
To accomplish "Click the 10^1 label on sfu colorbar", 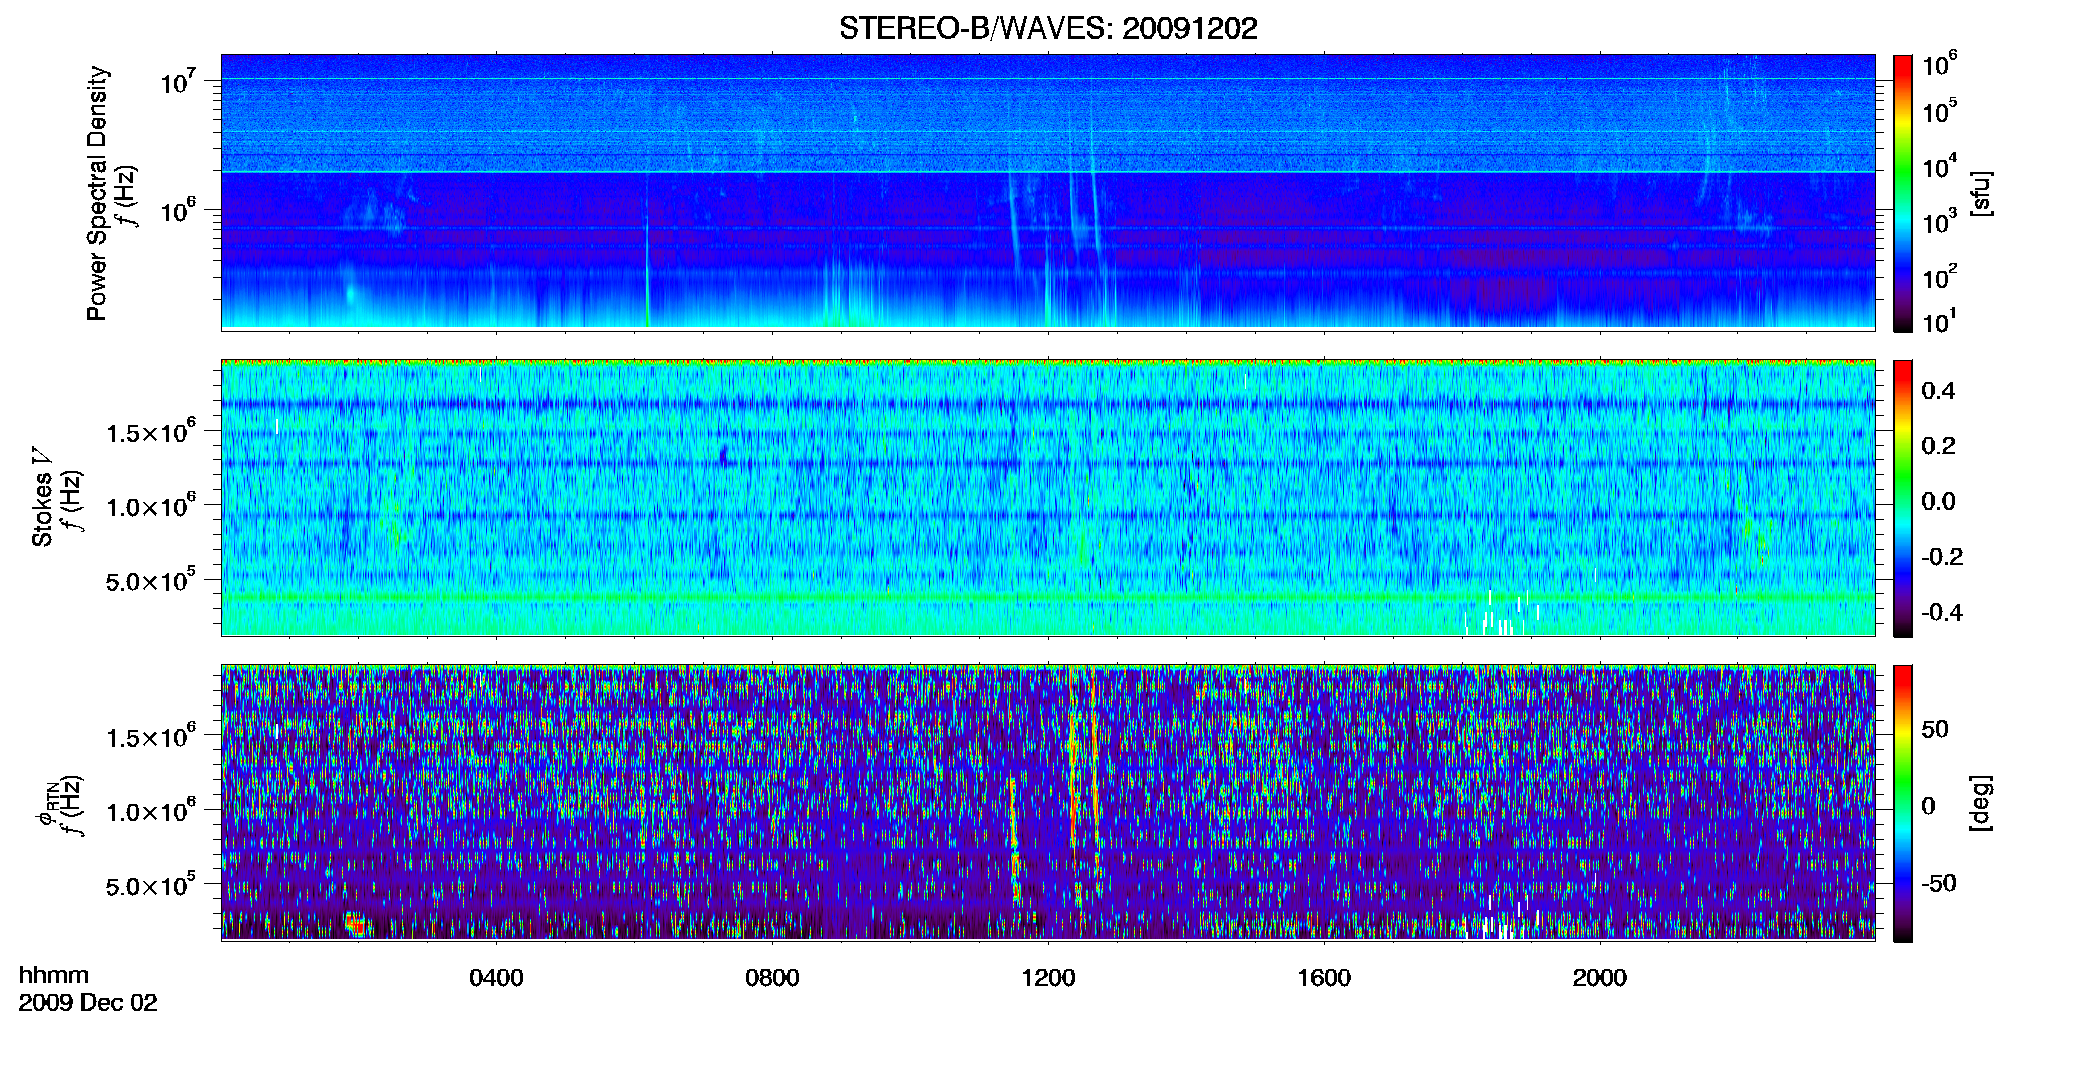I will tap(1940, 321).
